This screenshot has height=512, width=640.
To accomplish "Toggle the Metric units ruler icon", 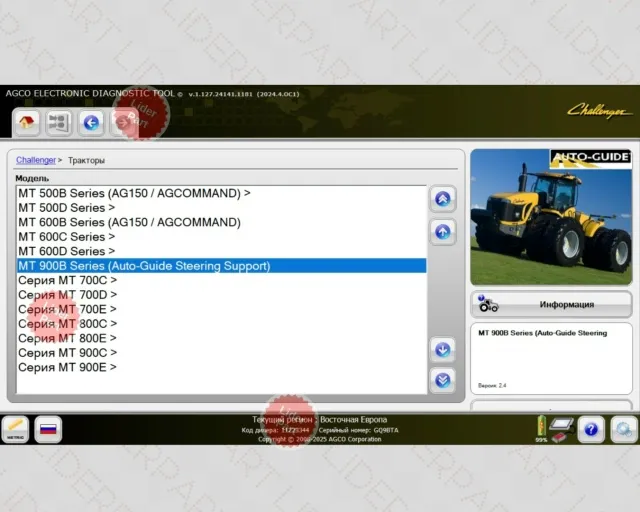I will [16, 429].
